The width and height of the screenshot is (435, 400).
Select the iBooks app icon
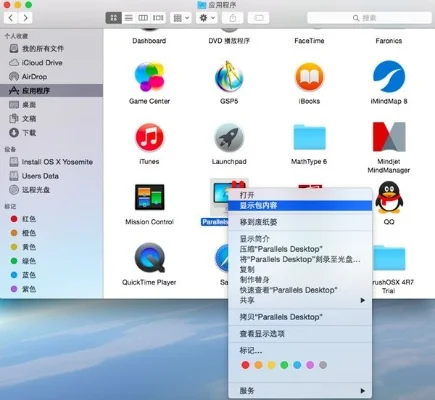click(x=309, y=77)
